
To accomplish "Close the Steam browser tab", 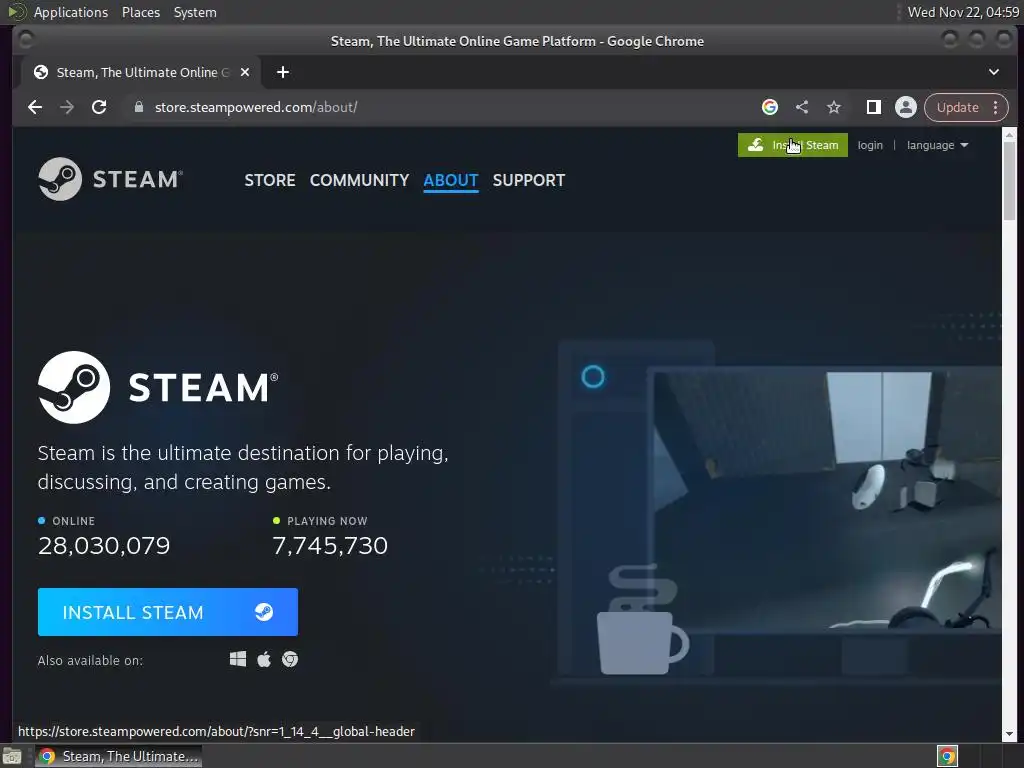I will [245, 72].
